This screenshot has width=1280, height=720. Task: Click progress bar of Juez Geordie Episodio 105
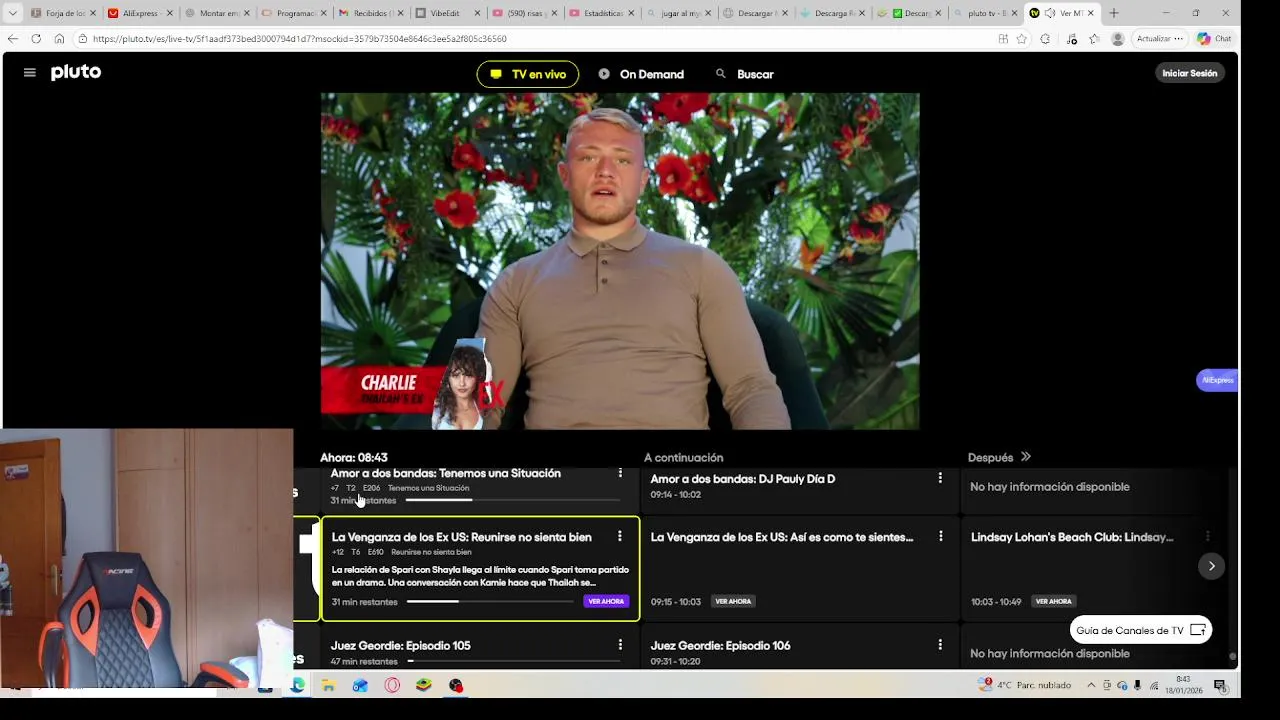click(513, 661)
